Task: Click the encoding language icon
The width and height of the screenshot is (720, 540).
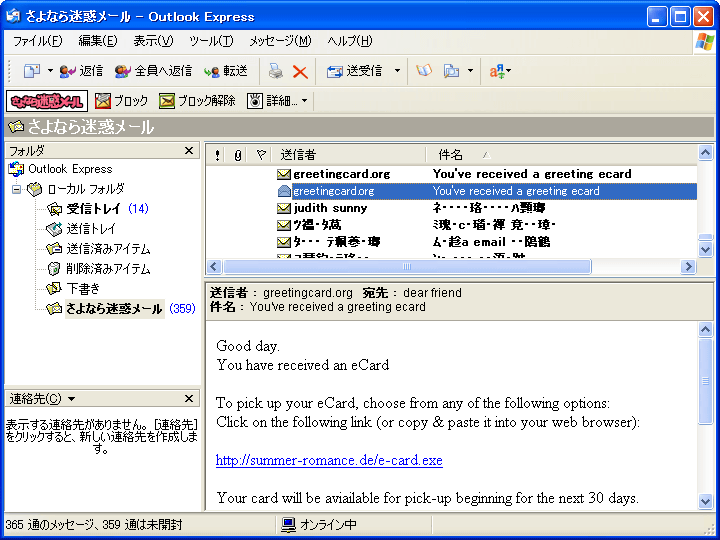Action: click(500, 71)
